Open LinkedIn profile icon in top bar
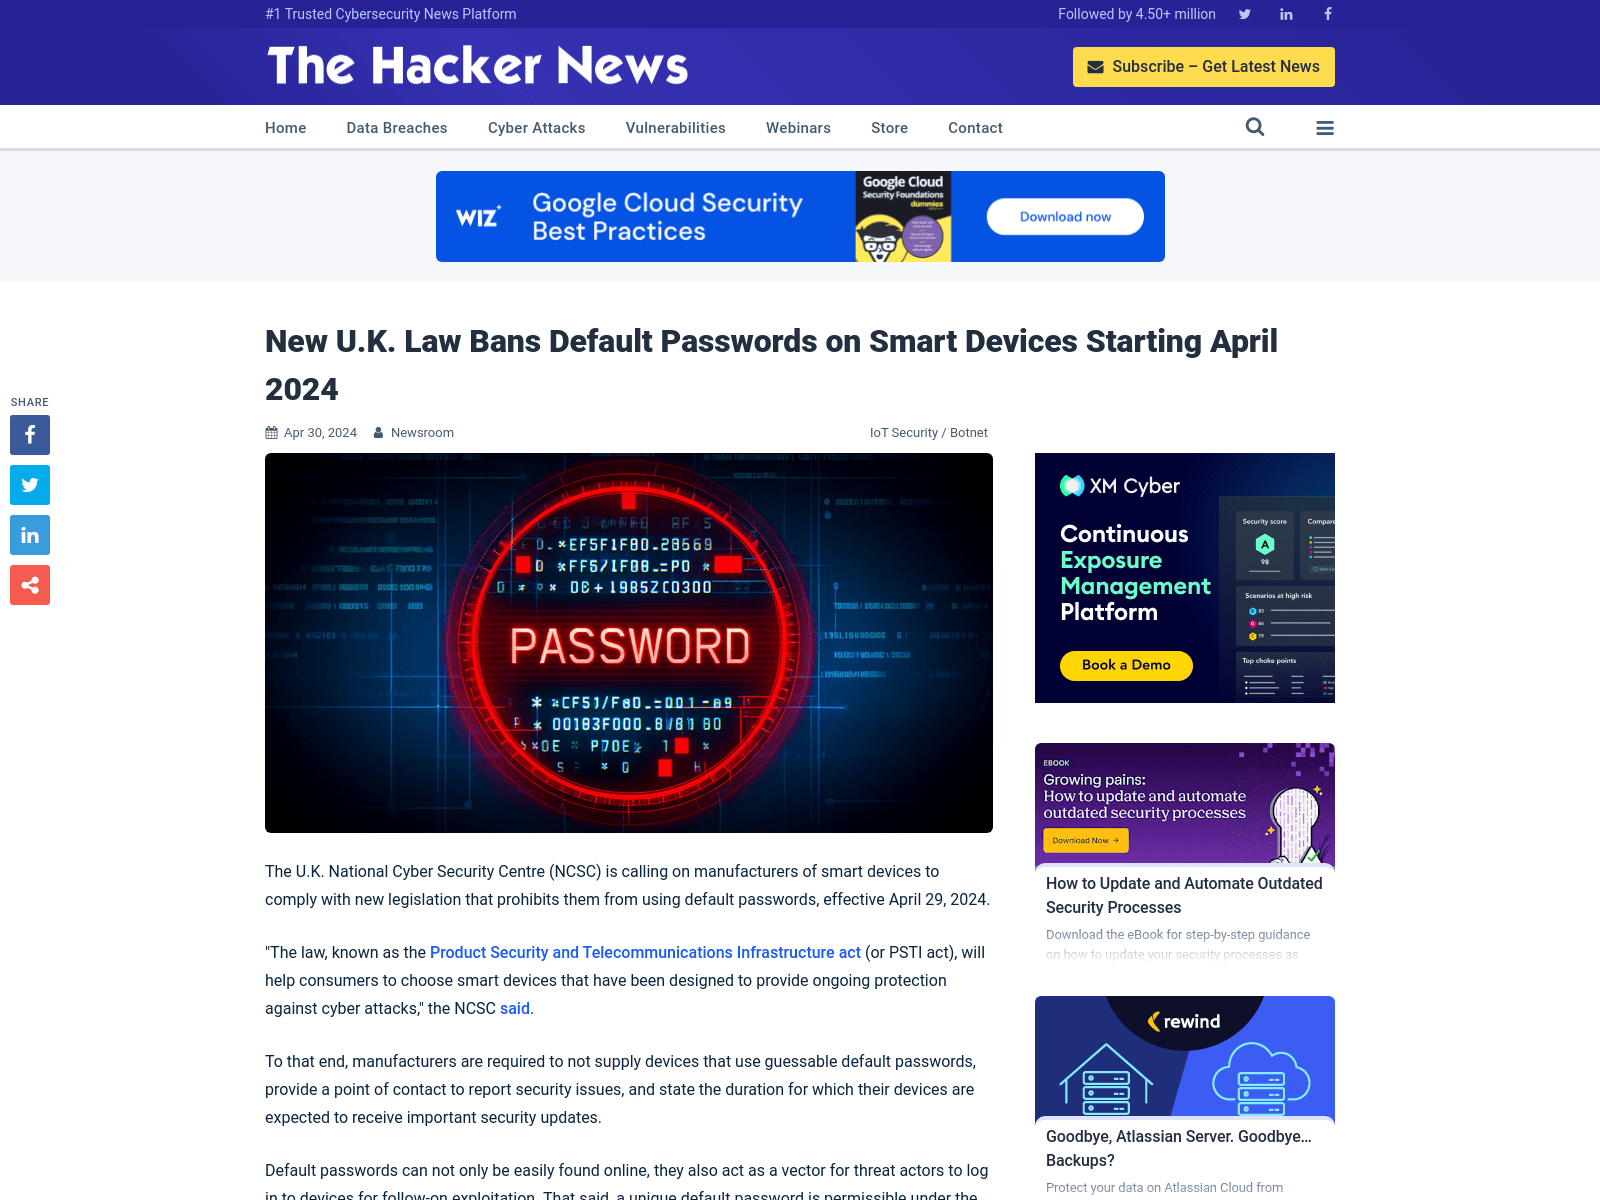This screenshot has width=1600, height=1200. (x=1286, y=14)
